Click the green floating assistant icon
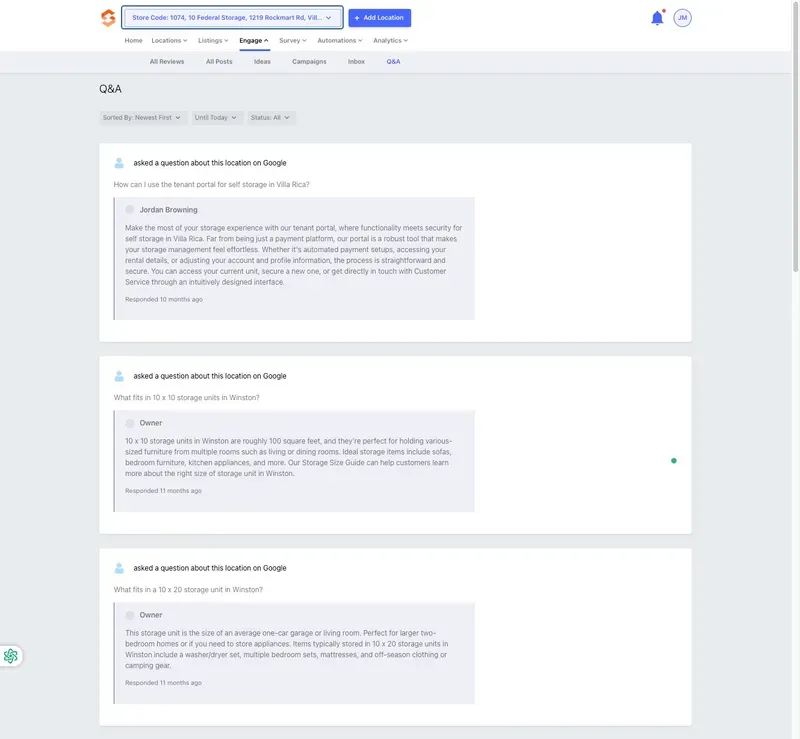 tap(11, 656)
